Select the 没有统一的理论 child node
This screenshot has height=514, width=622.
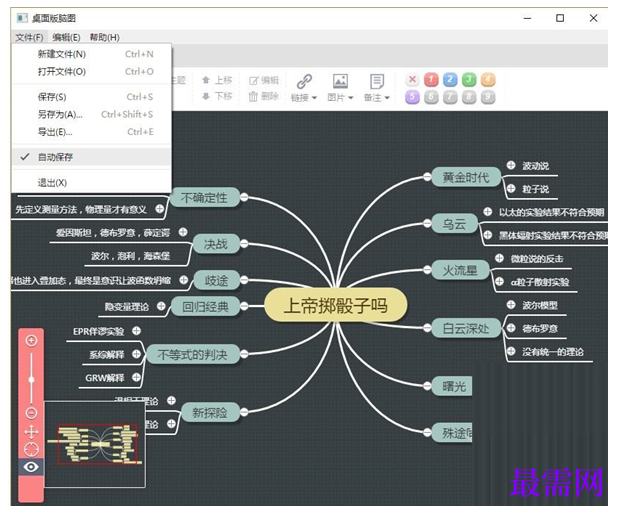[x=553, y=352]
